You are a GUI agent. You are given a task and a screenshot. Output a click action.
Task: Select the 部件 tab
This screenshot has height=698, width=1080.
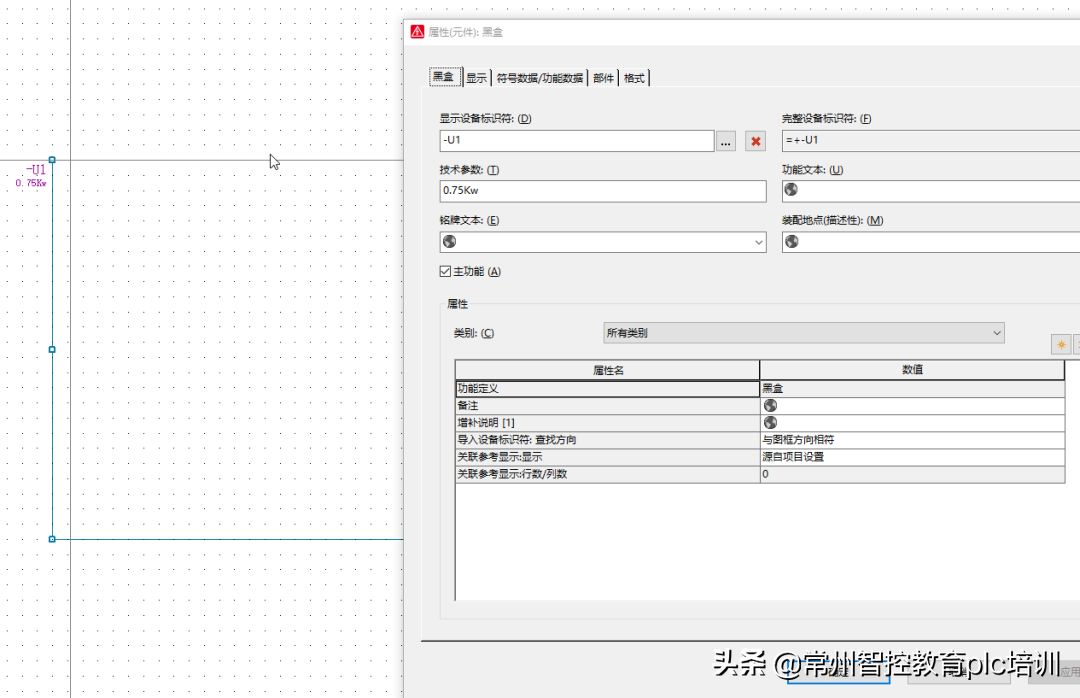pos(603,78)
